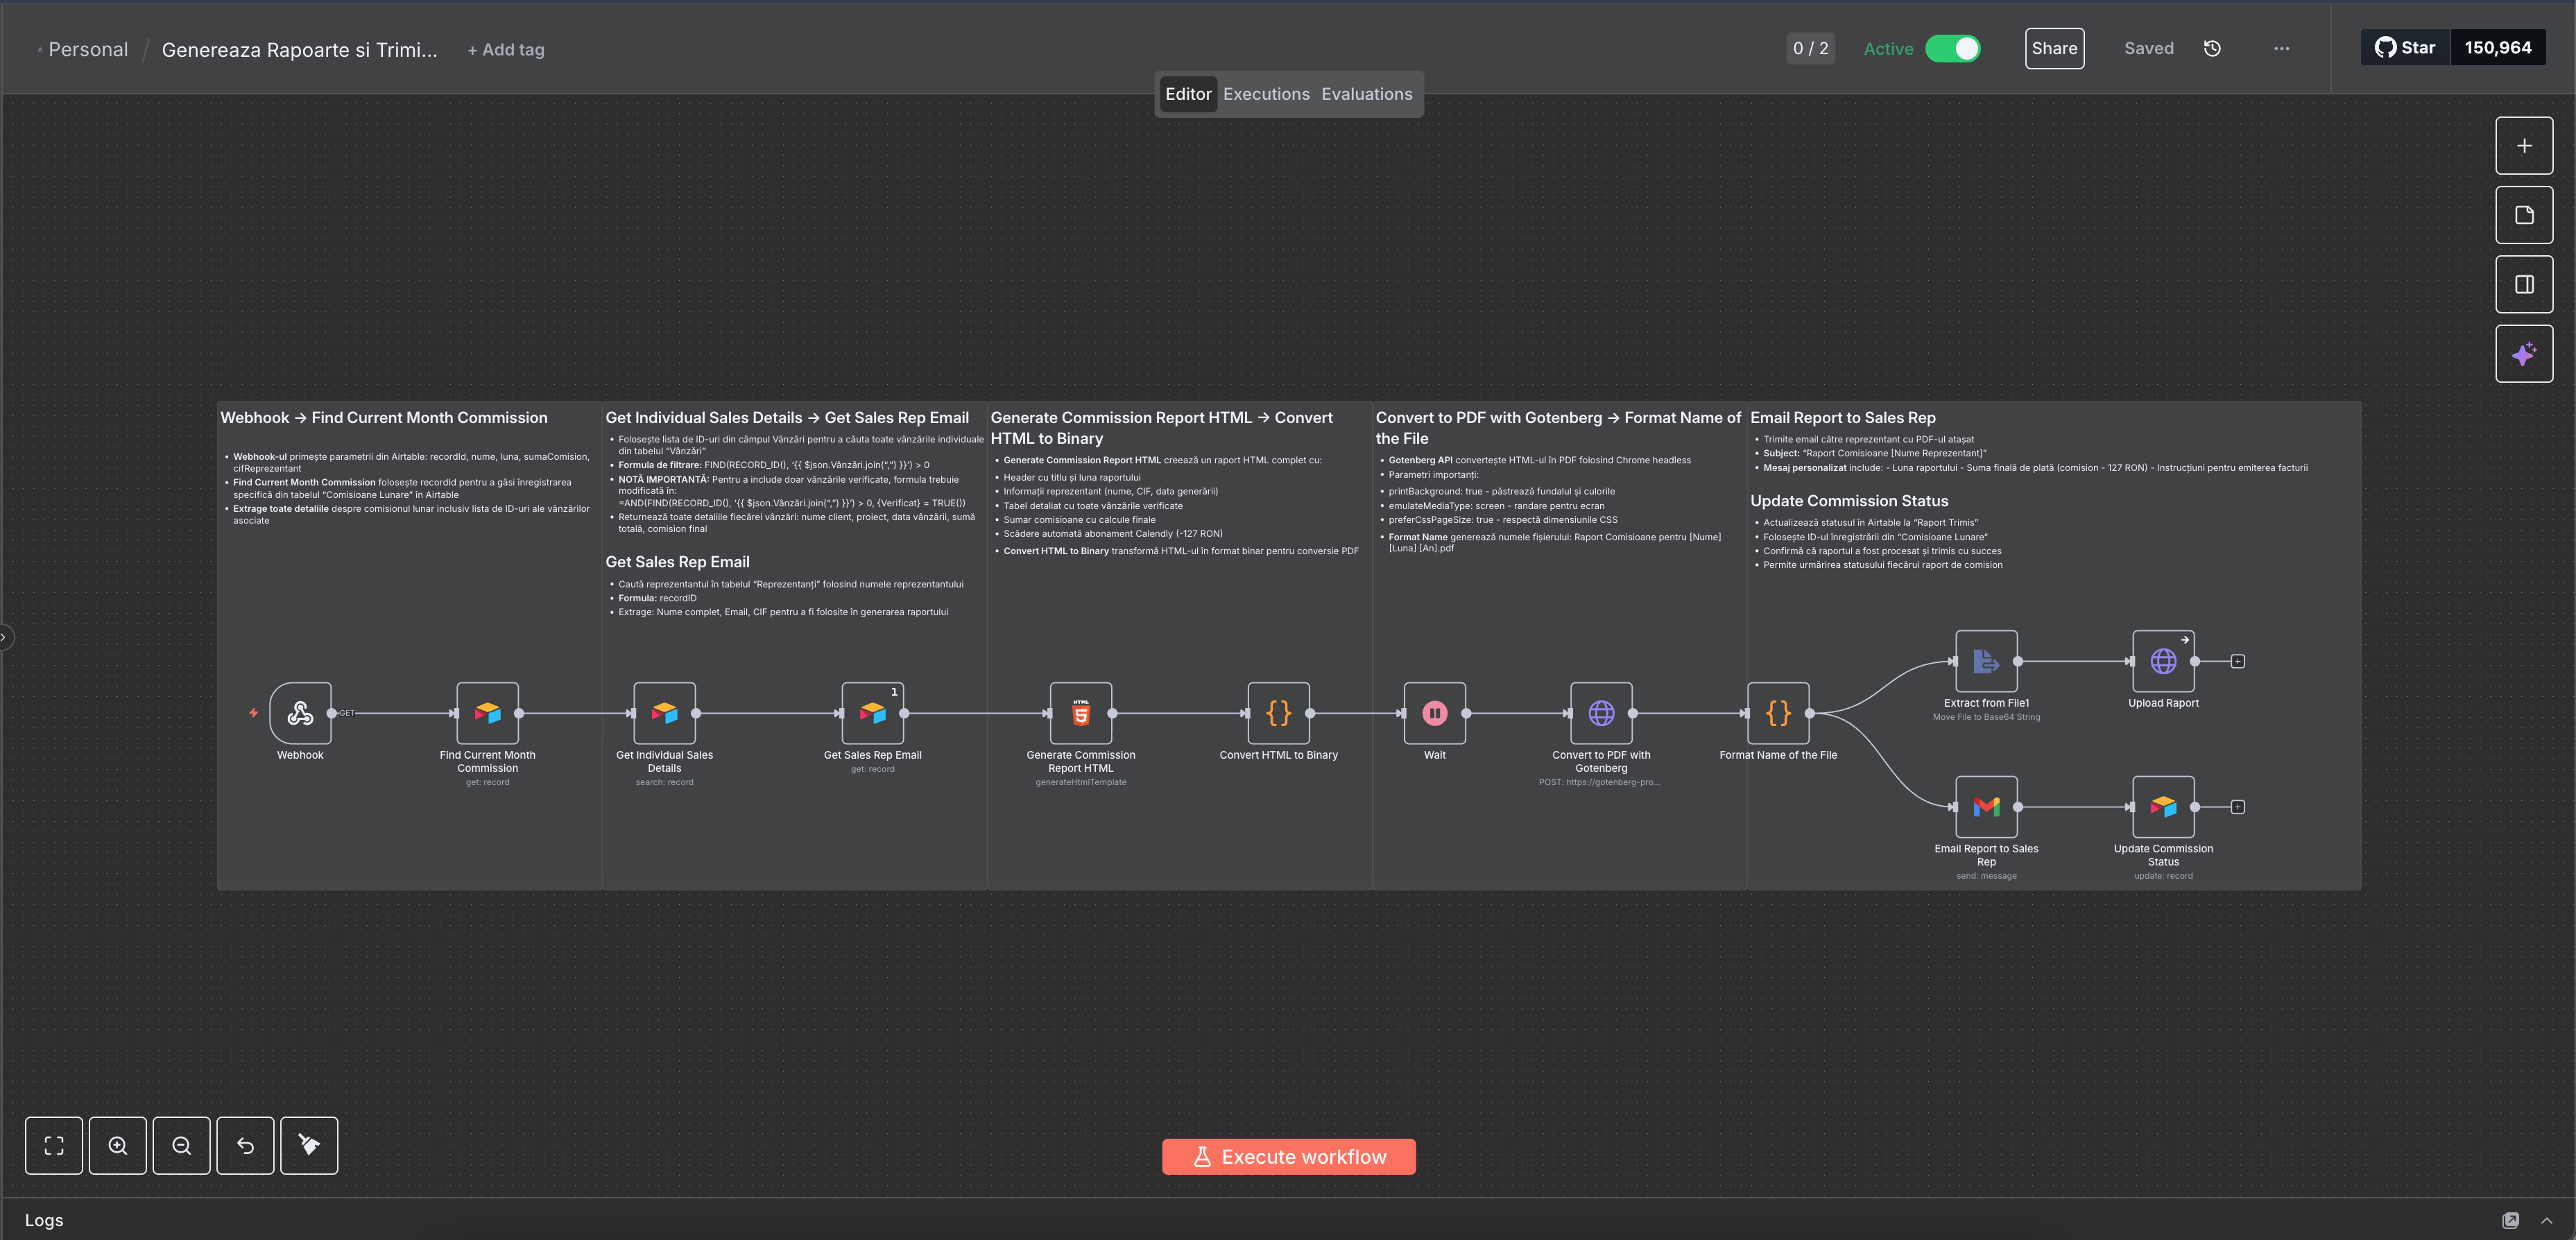Switch to the Executions tab
The width and height of the screenshot is (2576, 1240).
pyautogui.click(x=1266, y=94)
